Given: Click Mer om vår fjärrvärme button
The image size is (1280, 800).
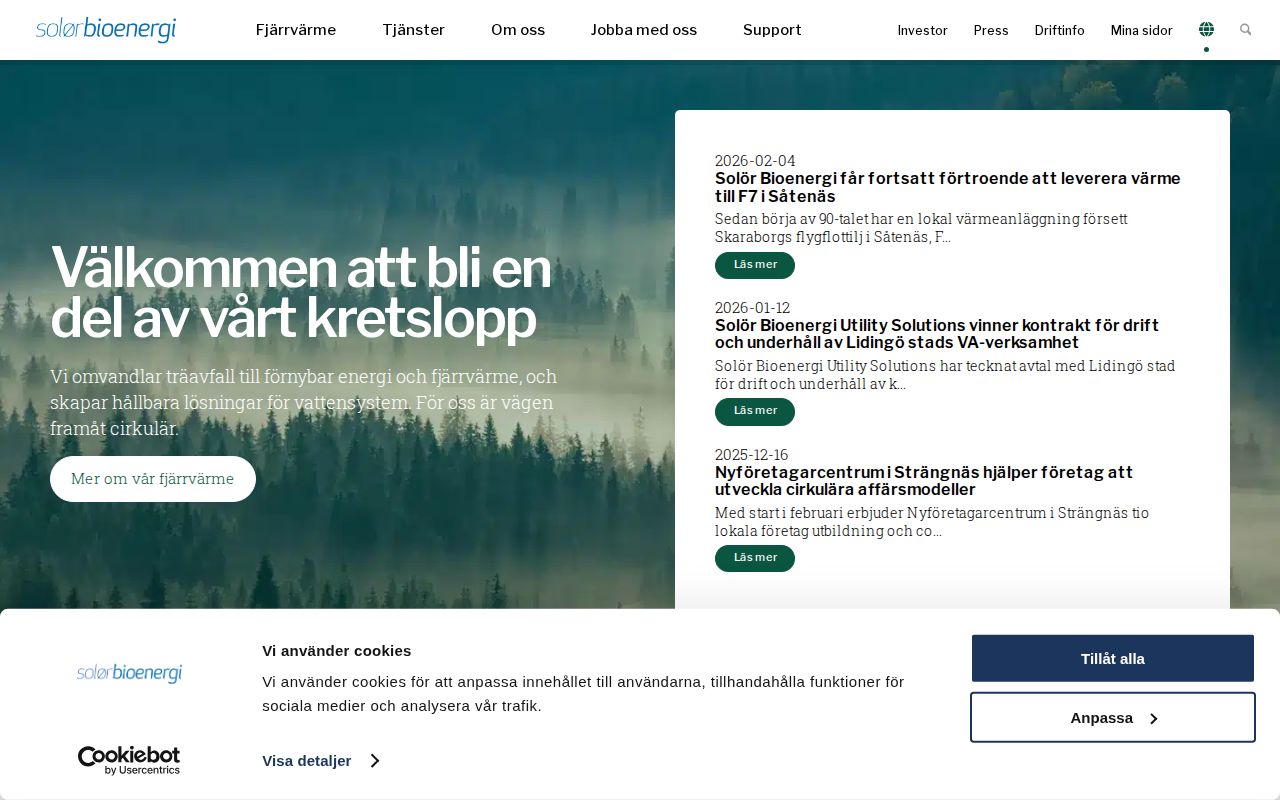Looking at the screenshot, I should 152,478.
